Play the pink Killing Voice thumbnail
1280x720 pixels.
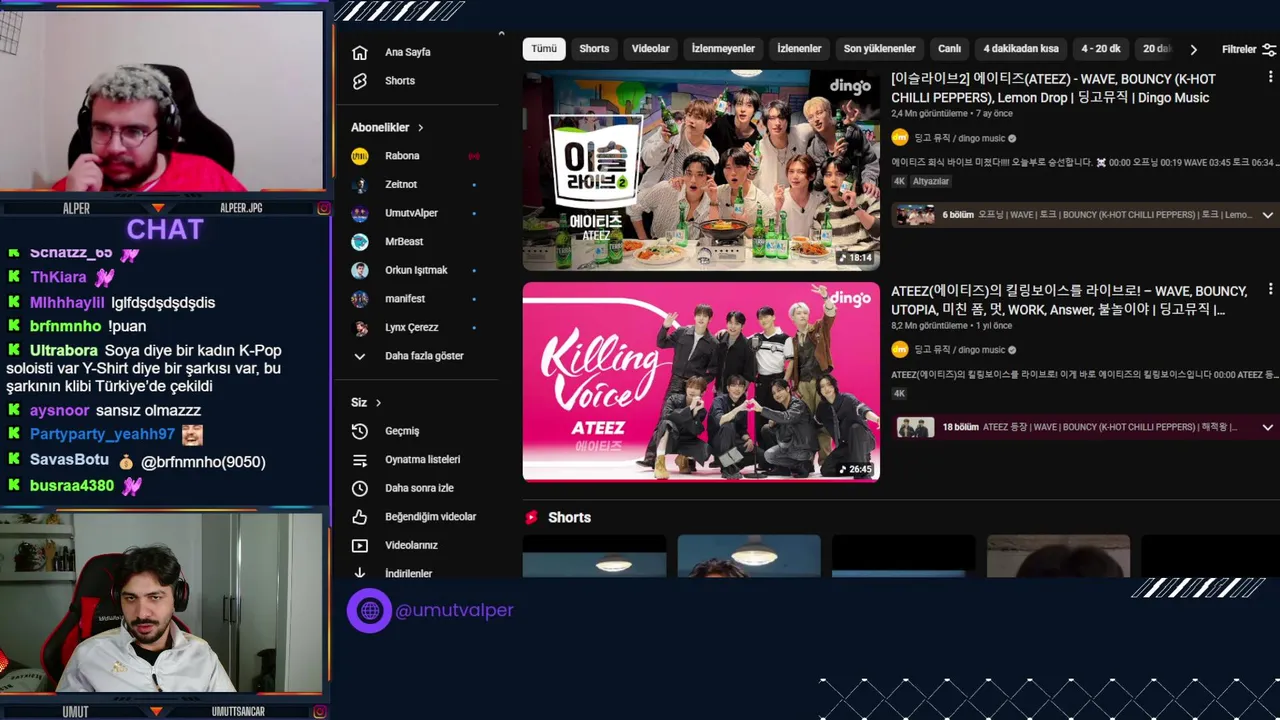(x=701, y=382)
